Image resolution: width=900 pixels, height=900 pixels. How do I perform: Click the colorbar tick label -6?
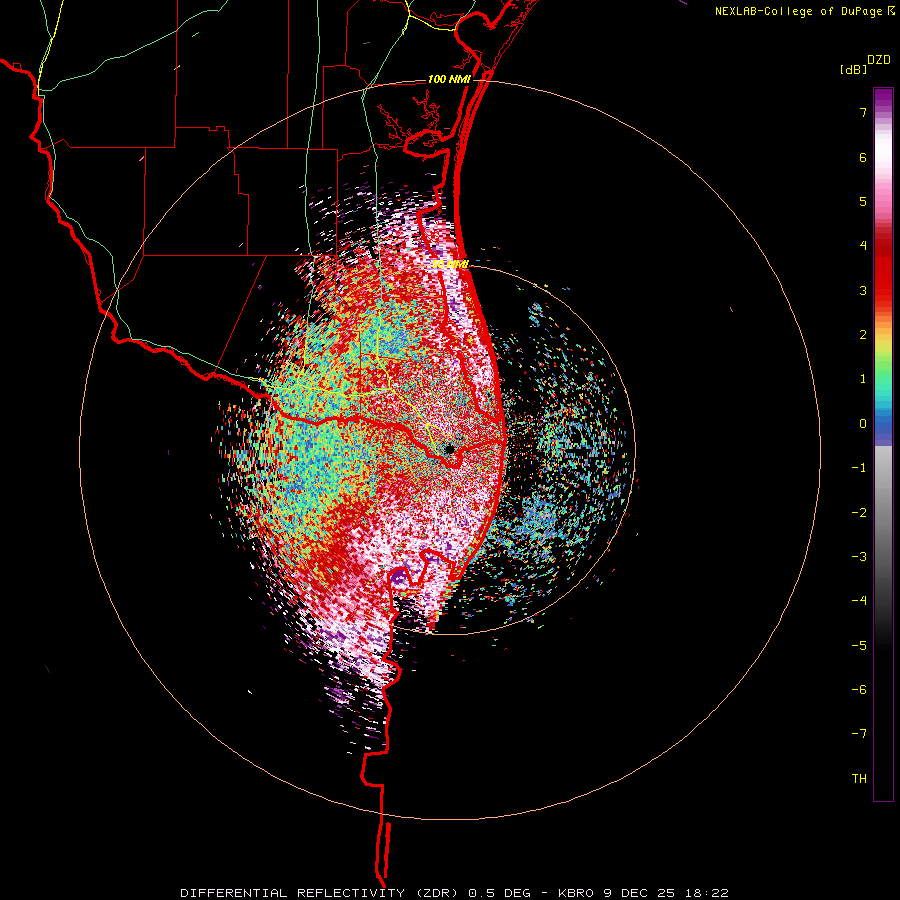coord(859,690)
